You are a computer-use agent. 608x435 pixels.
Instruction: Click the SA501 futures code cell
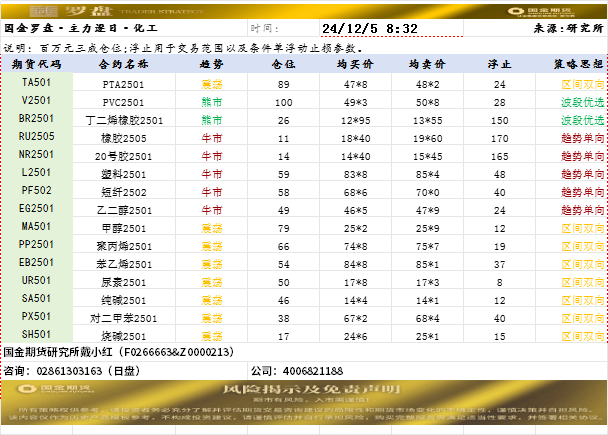click(x=36, y=299)
